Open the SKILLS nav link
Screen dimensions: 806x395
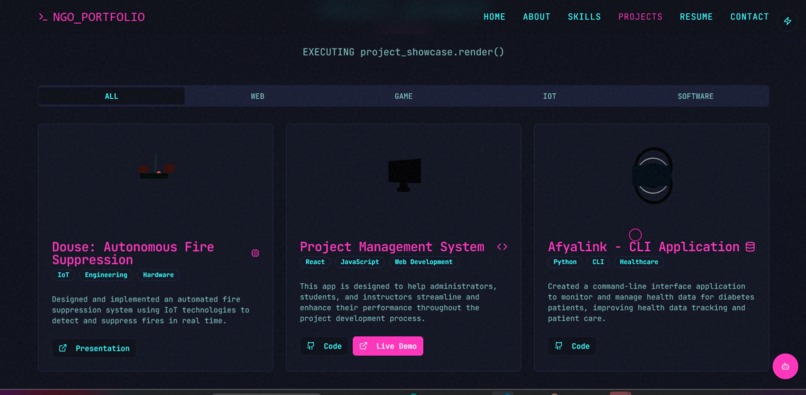click(584, 16)
